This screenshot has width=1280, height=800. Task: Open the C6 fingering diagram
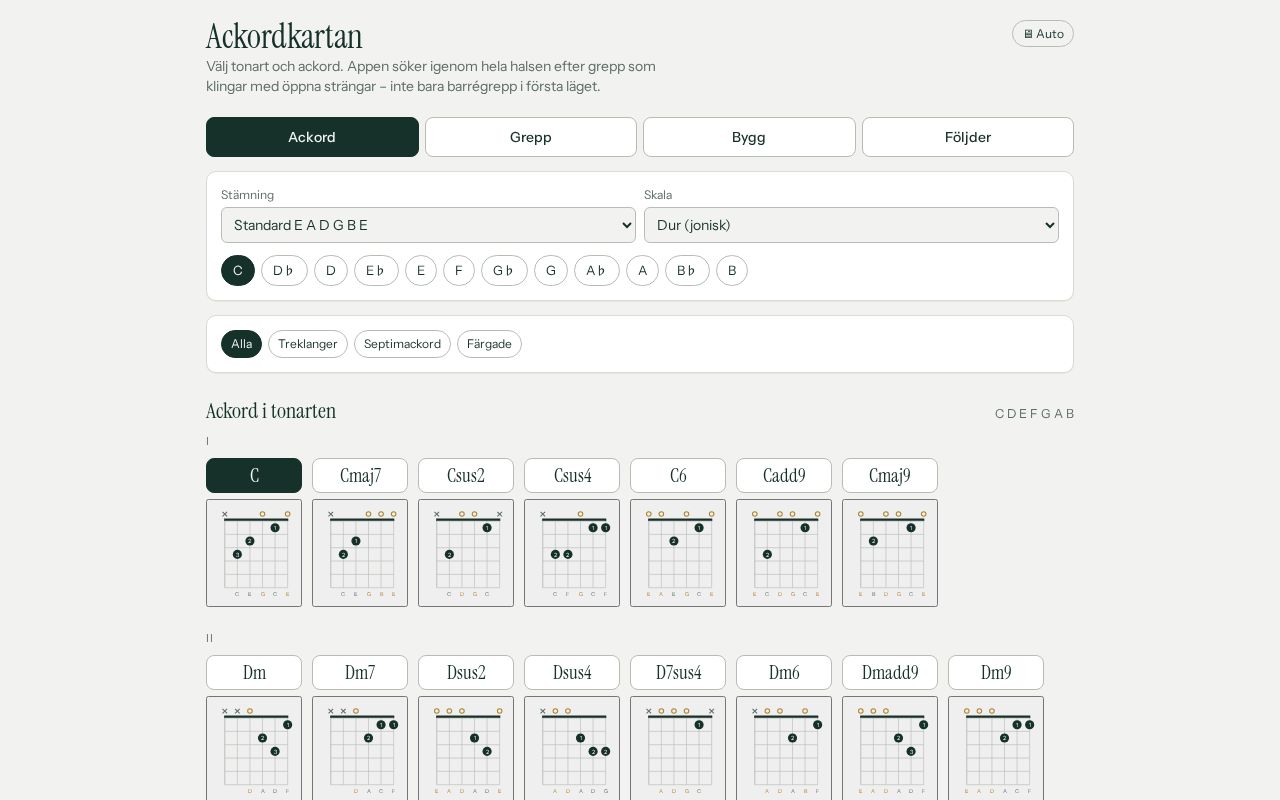pyautogui.click(x=678, y=553)
